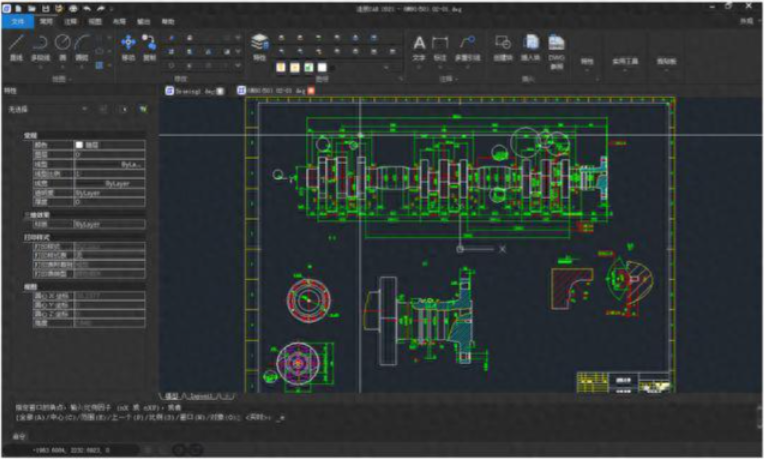Open the Layer Properties stack icon

coord(259,43)
